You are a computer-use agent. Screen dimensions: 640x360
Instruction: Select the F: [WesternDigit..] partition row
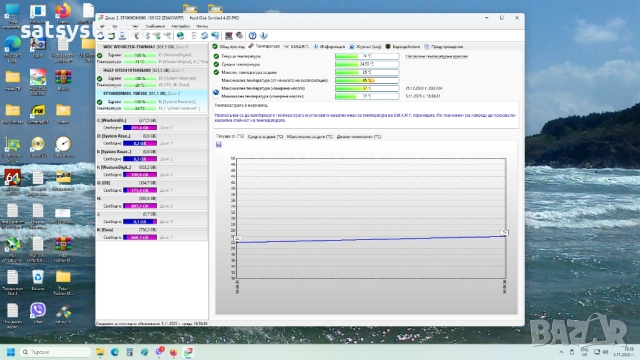[x=152, y=171]
